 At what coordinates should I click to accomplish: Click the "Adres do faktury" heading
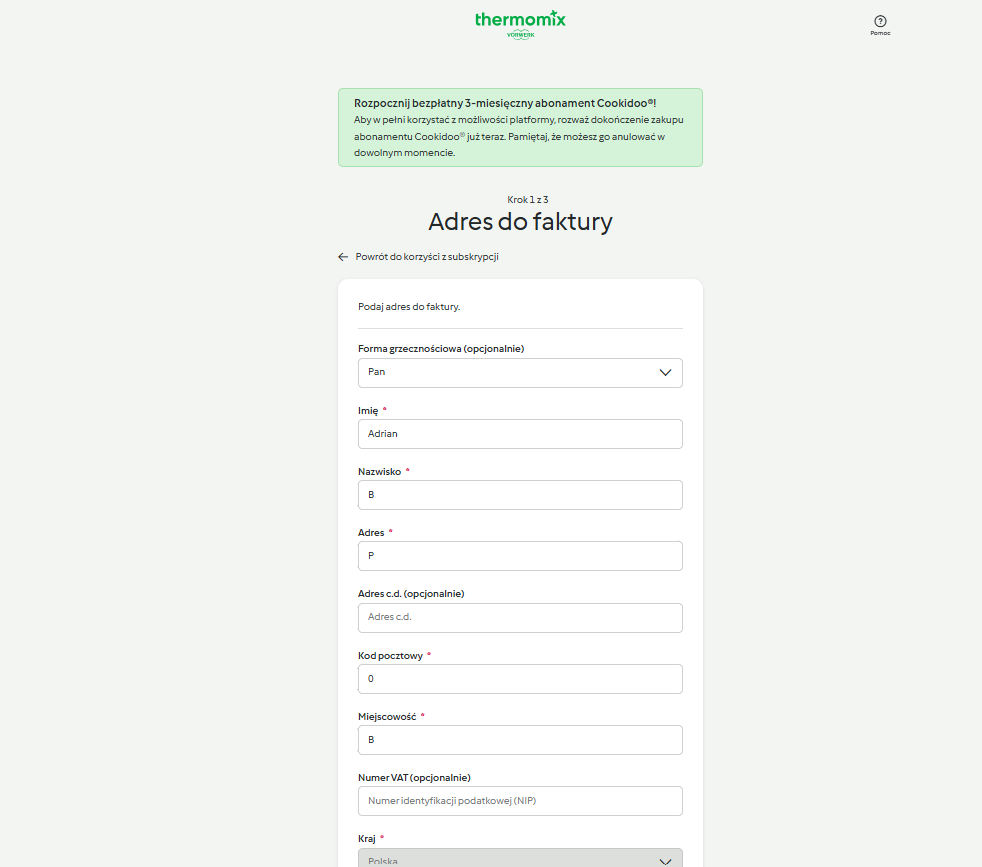click(520, 222)
